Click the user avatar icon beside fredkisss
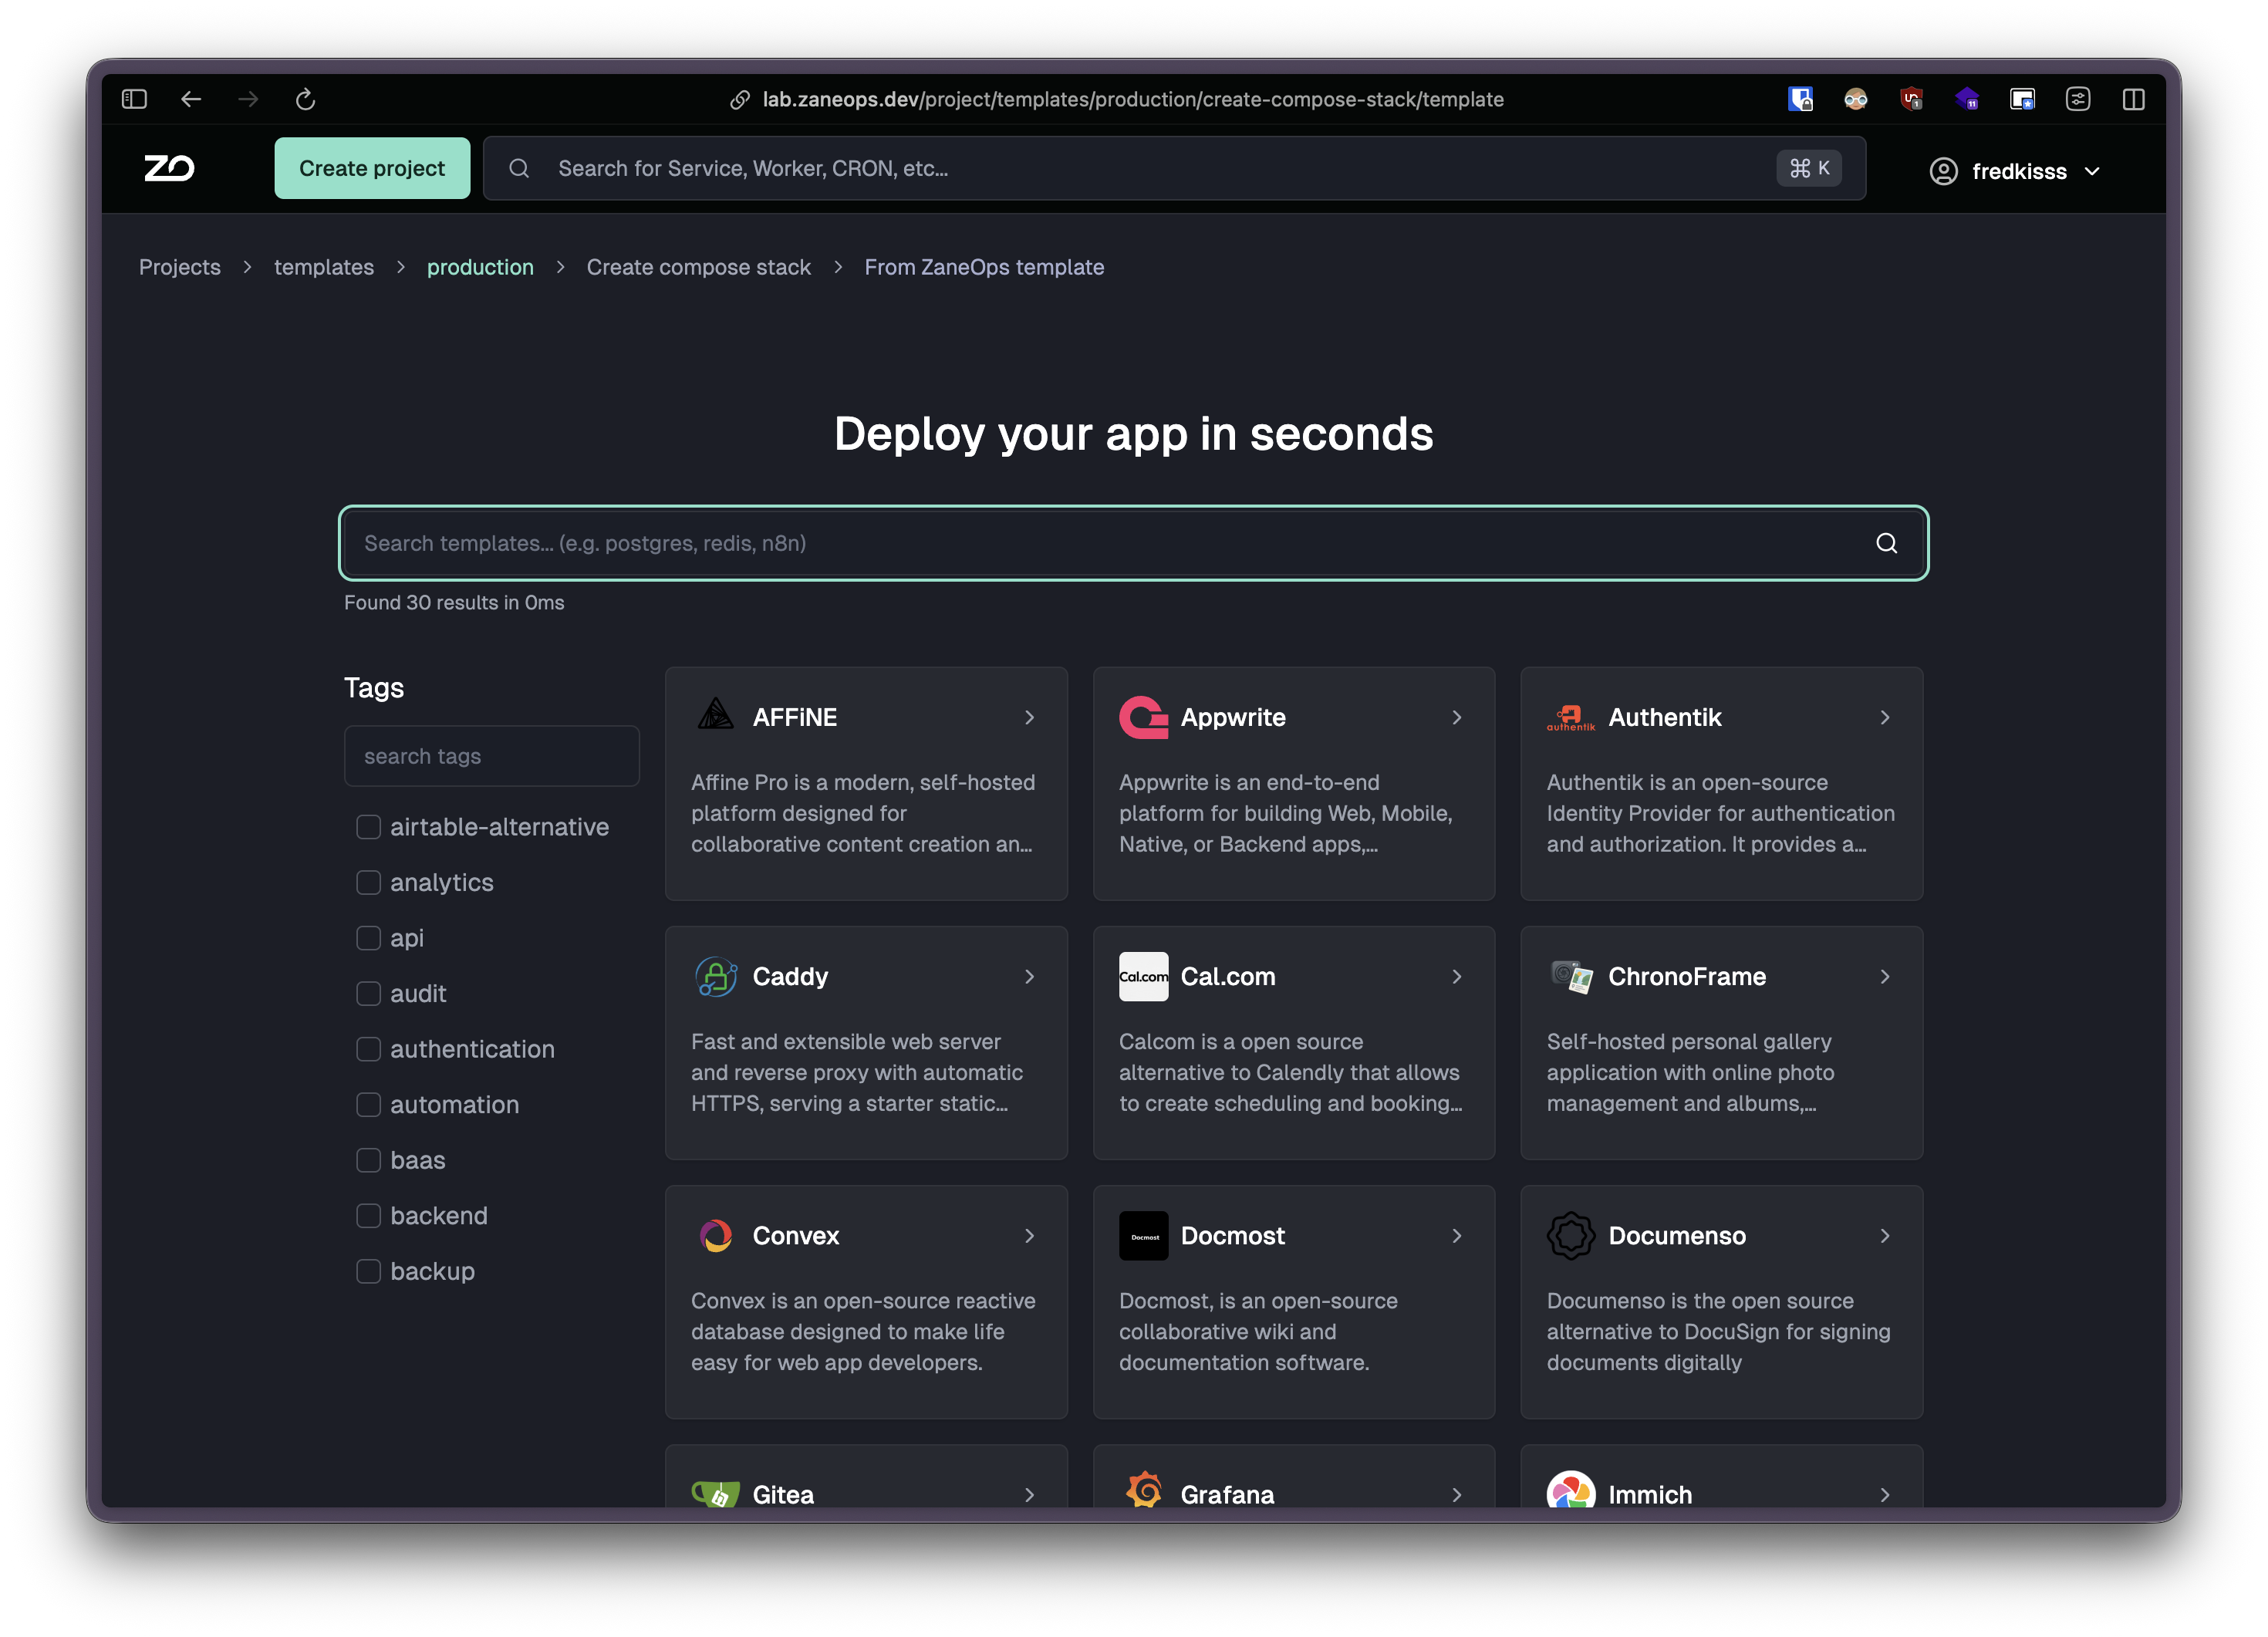The height and width of the screenshot is (1637, 2268). [x=1943, y=171]
